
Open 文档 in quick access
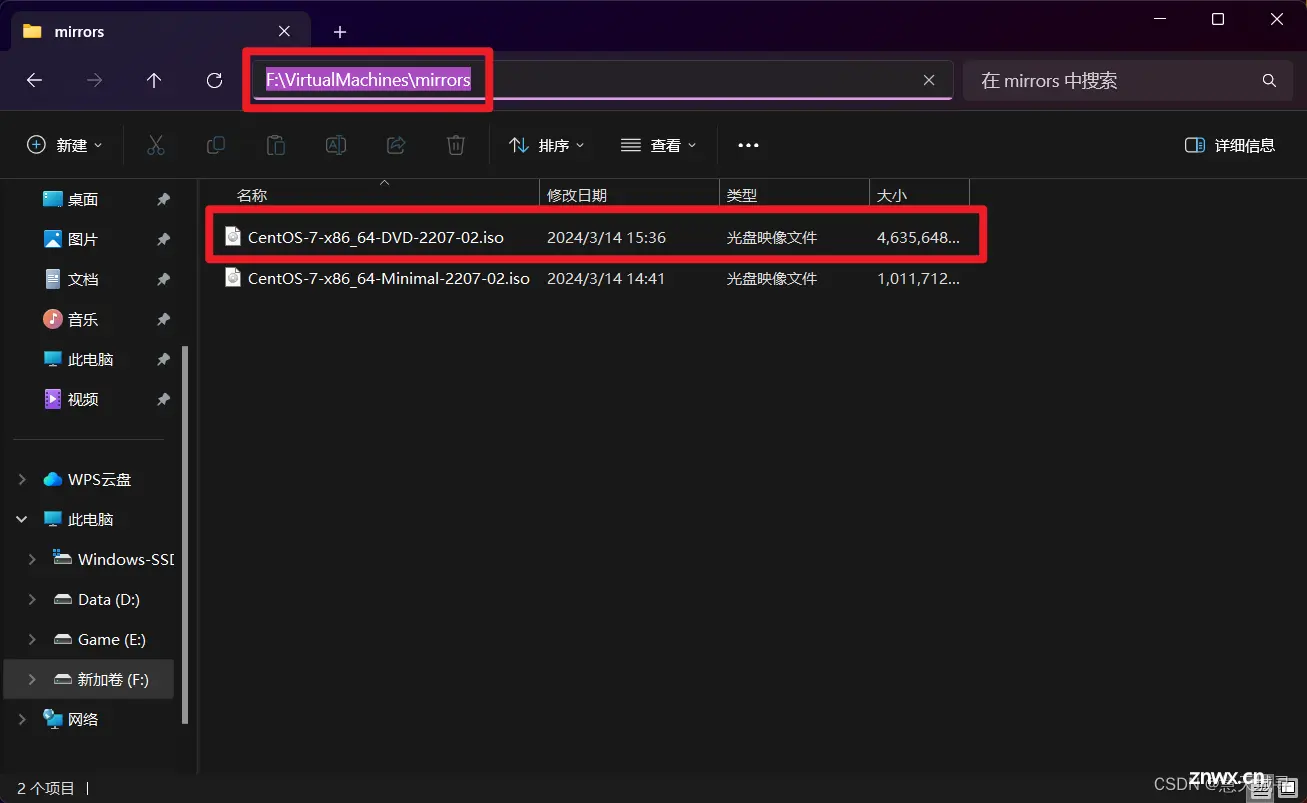tap(83, 279)
